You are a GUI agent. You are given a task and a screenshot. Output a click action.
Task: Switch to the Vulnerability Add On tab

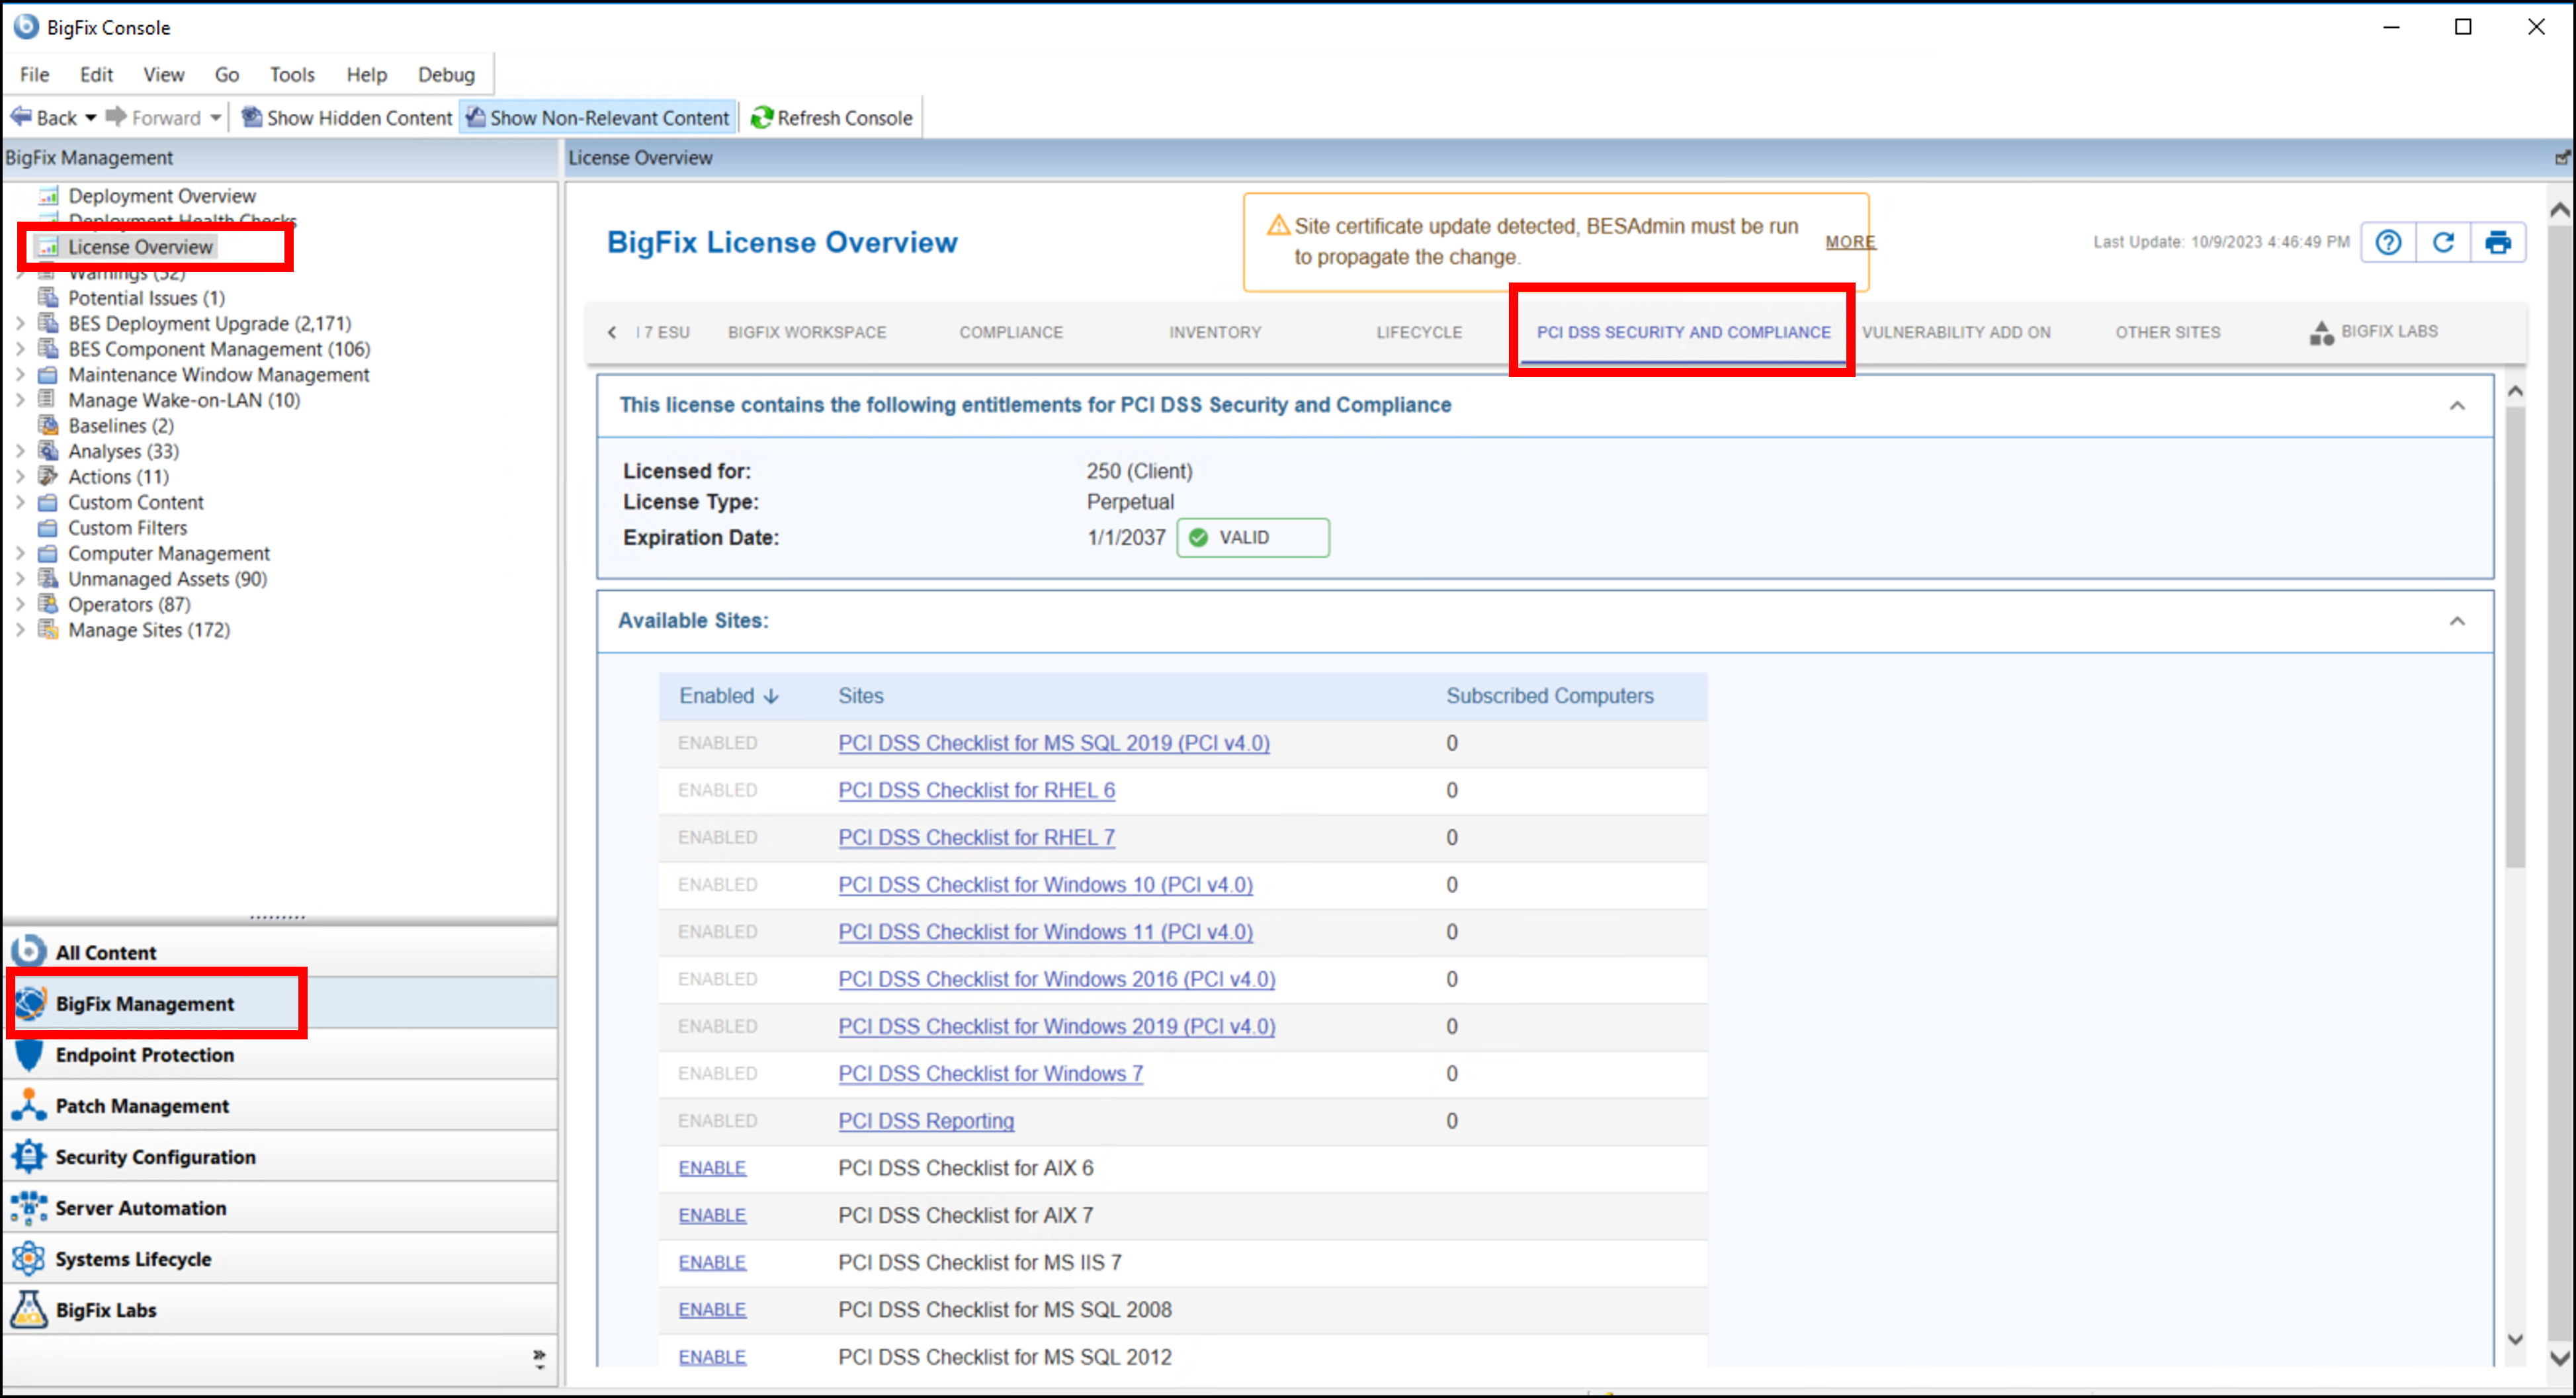1956,332
